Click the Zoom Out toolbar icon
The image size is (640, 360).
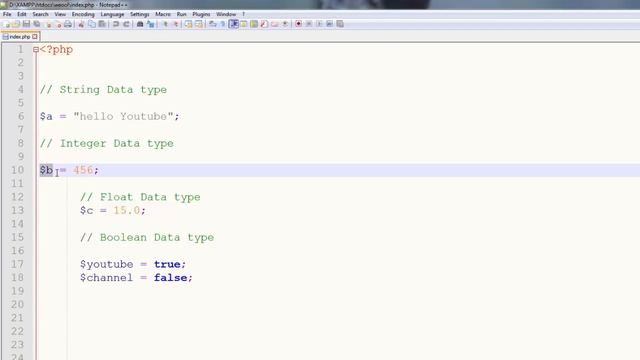click(176, 24)
